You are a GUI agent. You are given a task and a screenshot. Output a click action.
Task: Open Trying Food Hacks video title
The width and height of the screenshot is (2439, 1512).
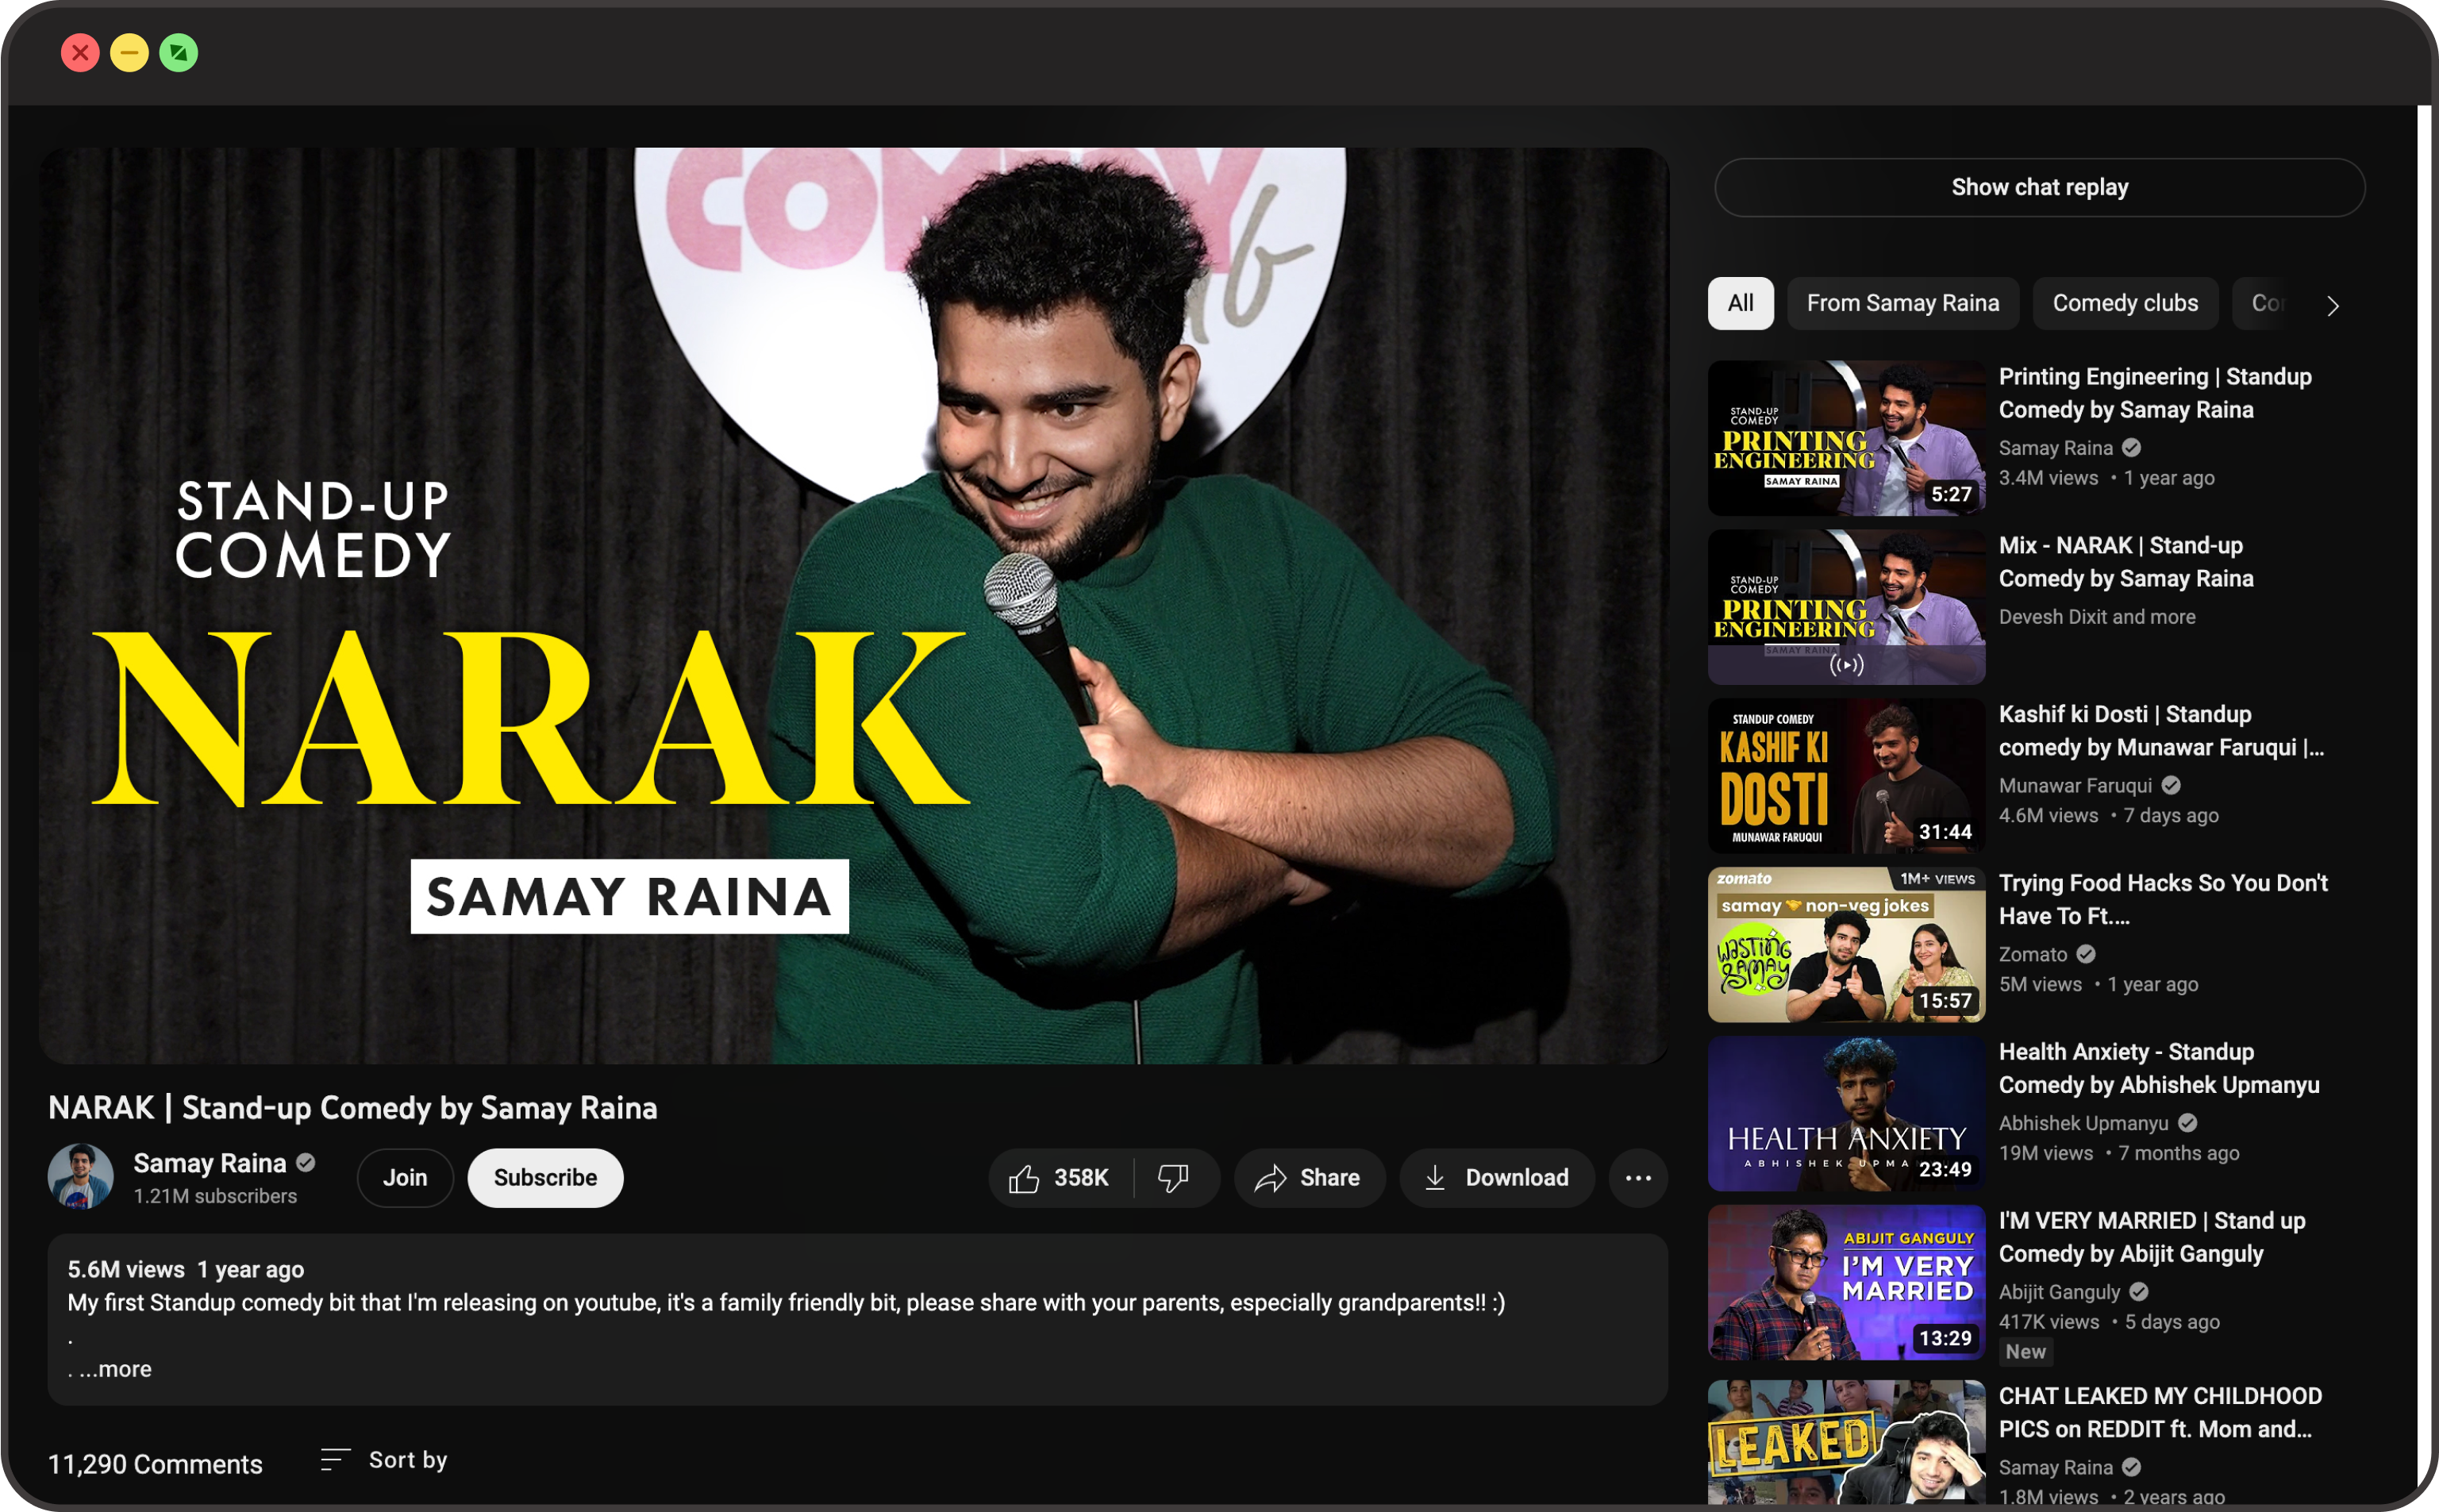click(2163, 900)
